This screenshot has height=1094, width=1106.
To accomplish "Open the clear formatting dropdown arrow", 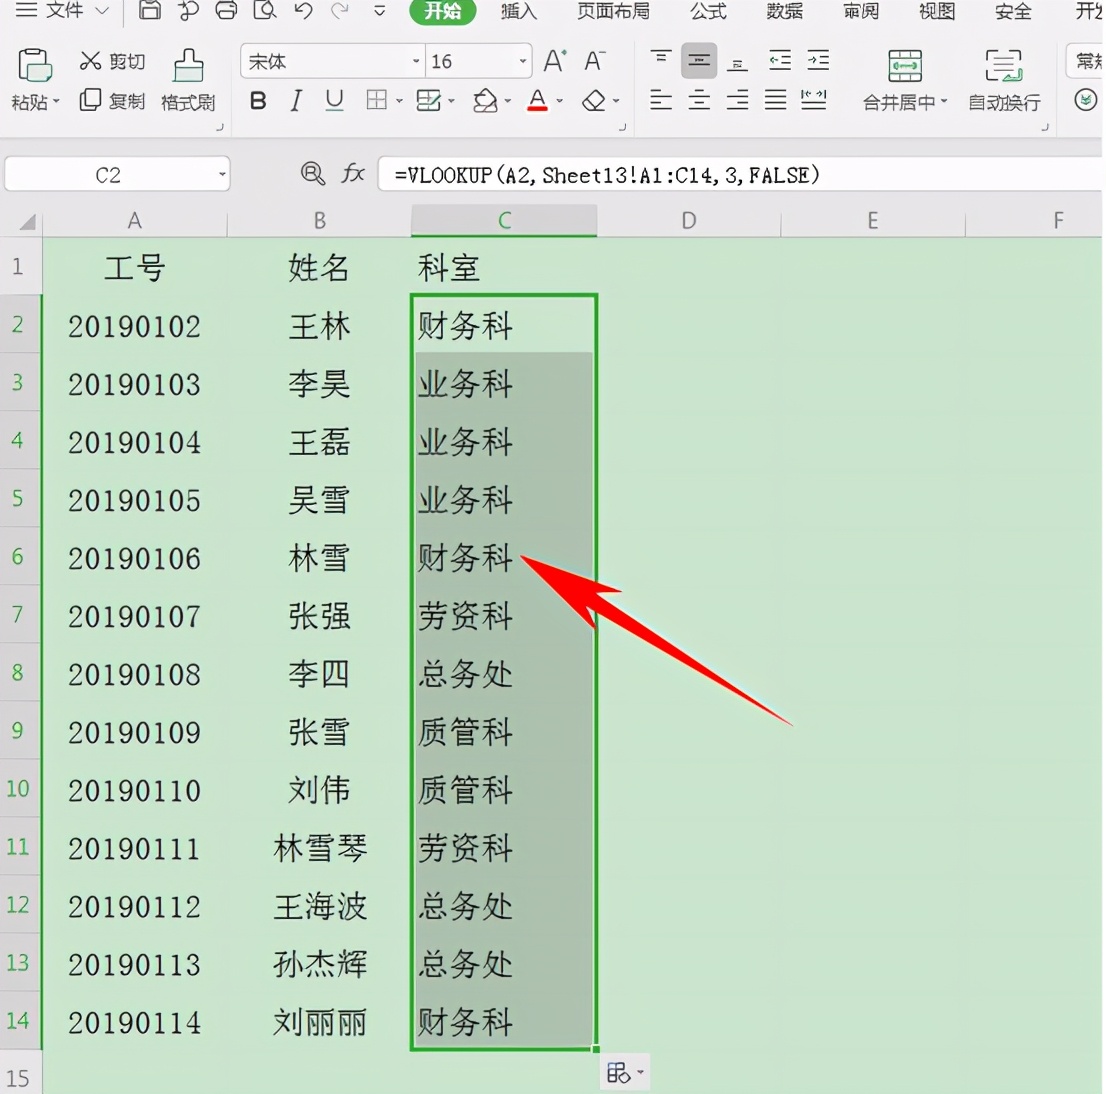I will [616, 101].
